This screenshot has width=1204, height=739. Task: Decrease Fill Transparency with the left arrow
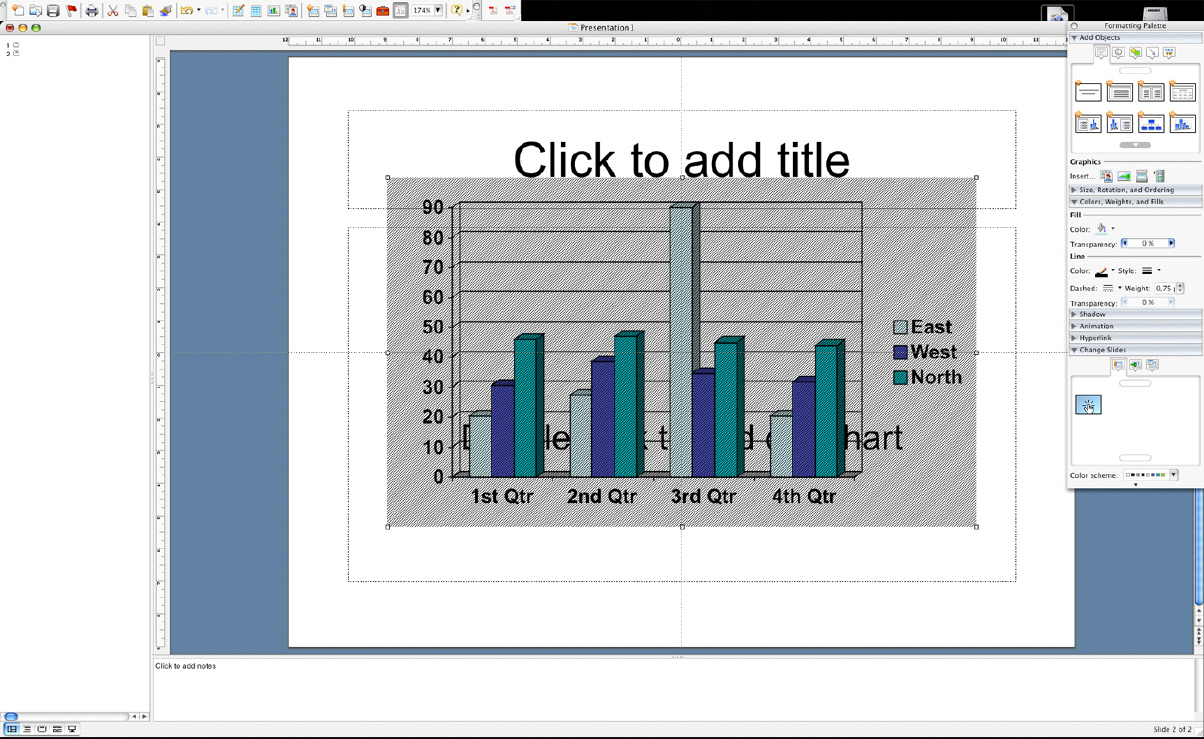[x=1125, y=243]
